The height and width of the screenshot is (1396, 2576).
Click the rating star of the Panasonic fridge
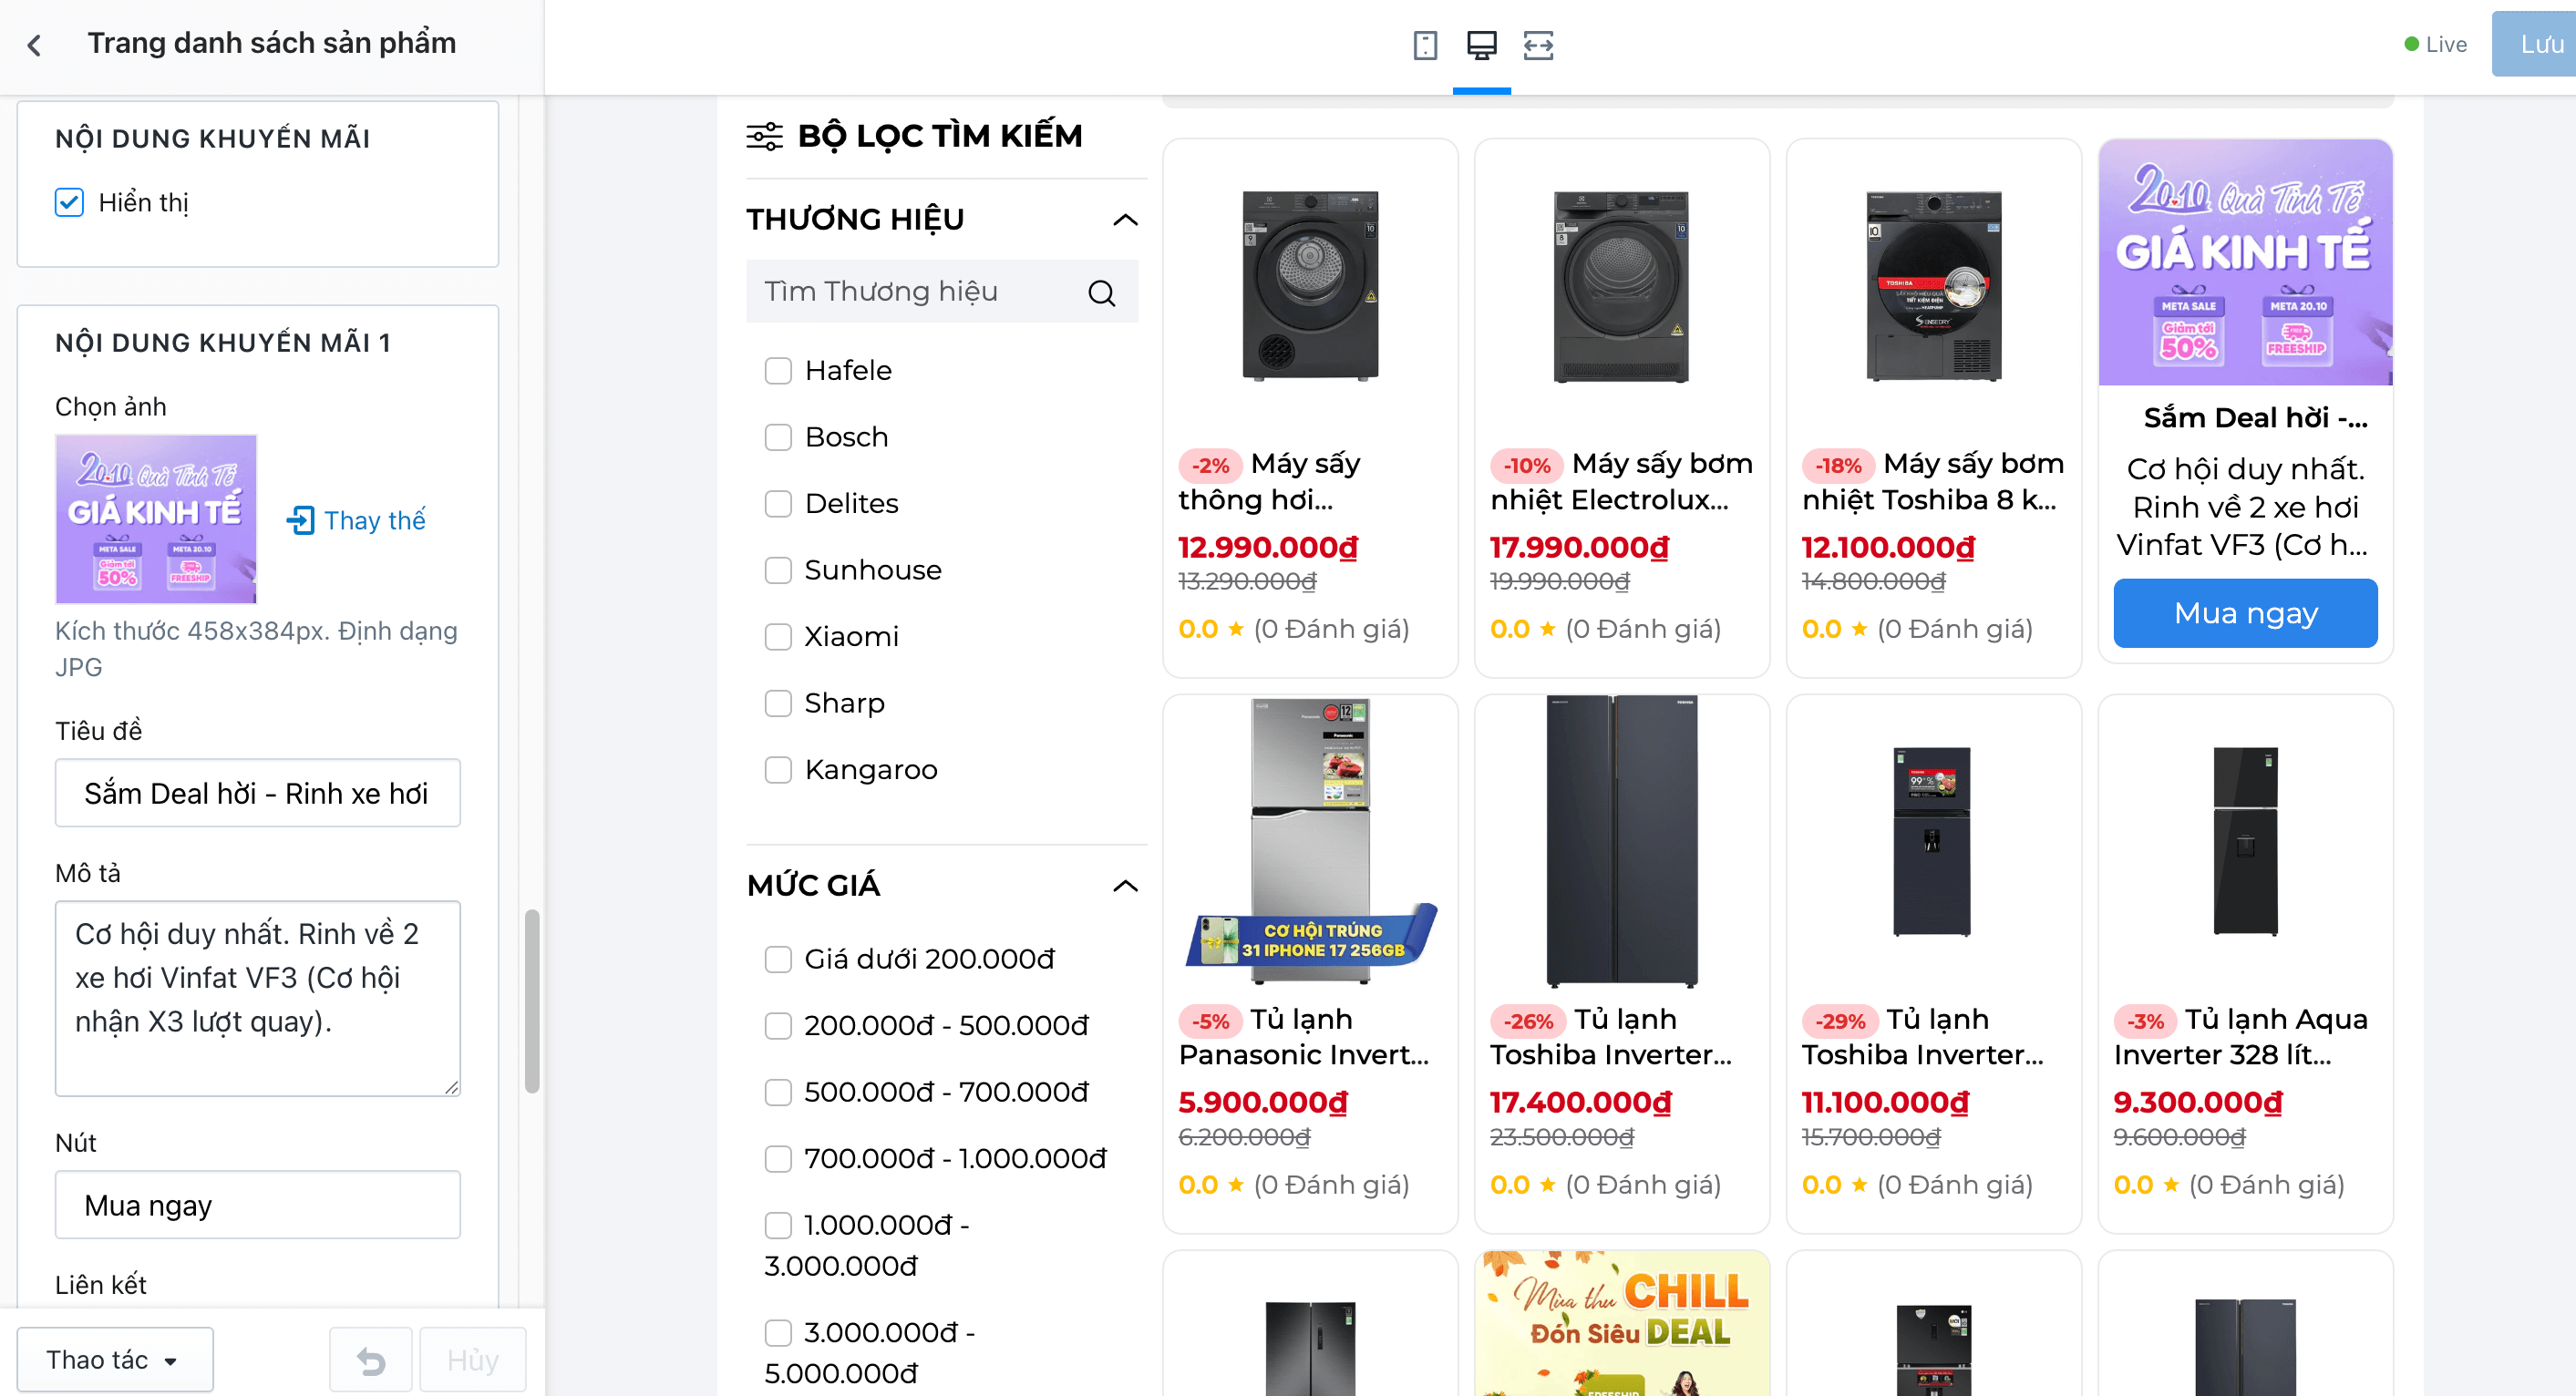coord(1236,1185)
